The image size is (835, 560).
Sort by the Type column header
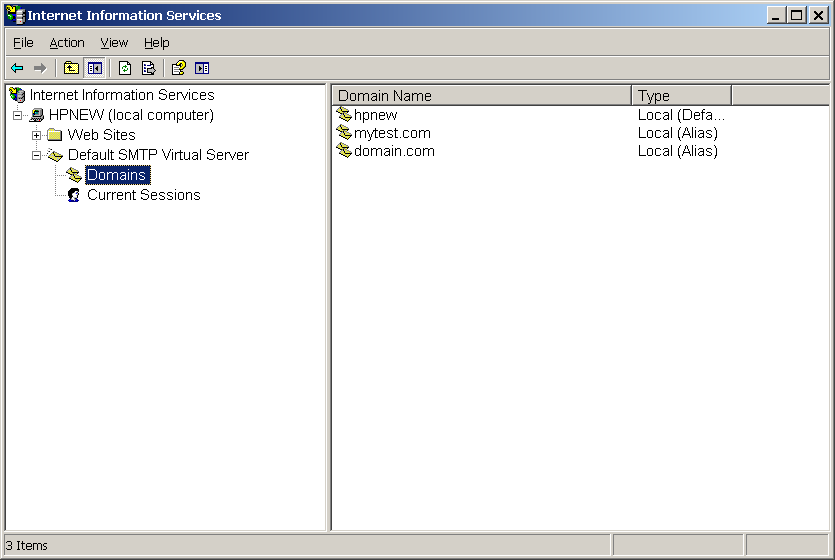coord(682,95)
